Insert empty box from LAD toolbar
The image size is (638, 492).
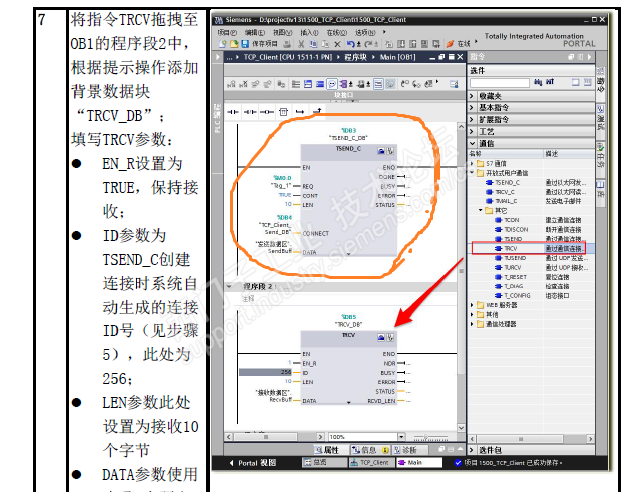coord(284,112)
